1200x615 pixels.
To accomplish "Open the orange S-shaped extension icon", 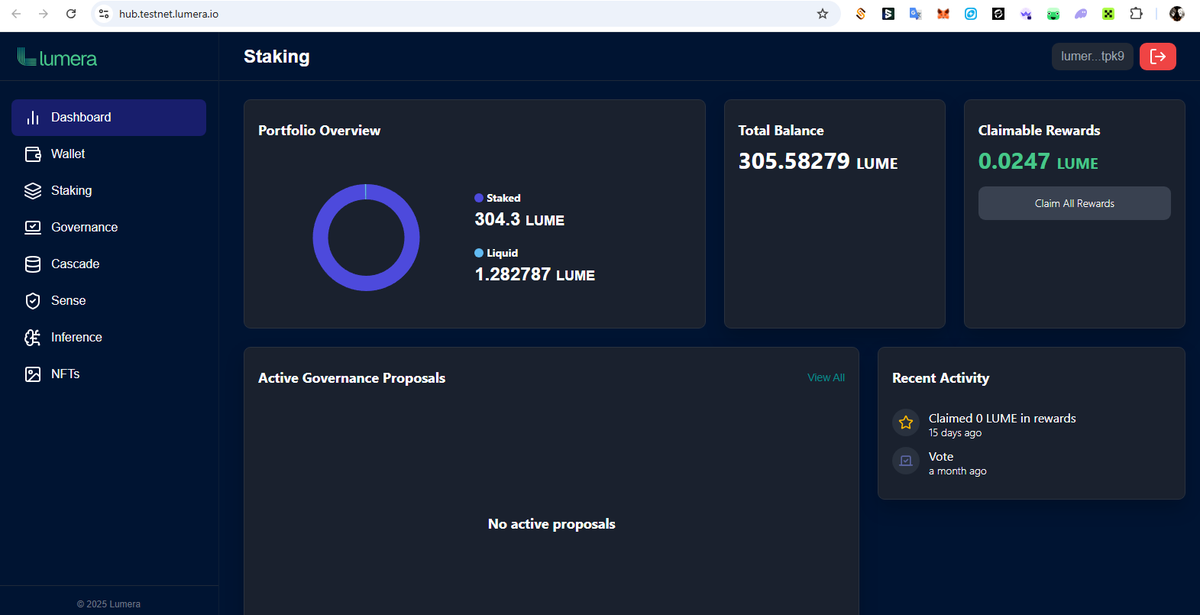I will [x=860, y=14].
